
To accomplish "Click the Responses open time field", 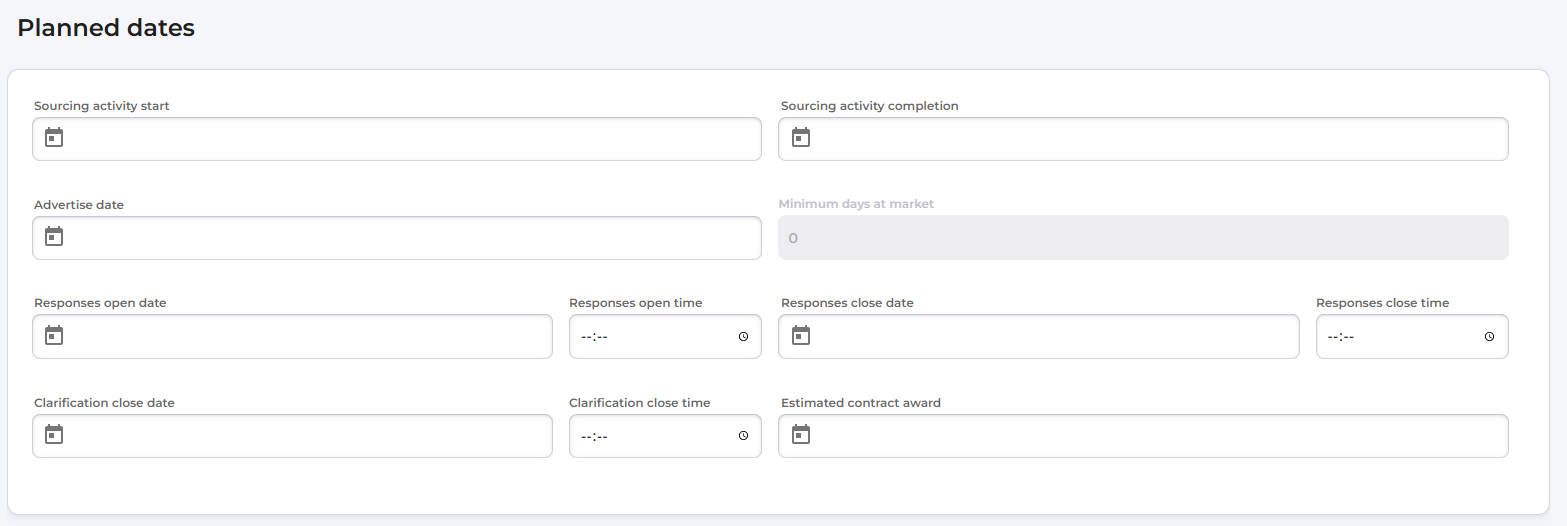I will tap(650, 337).
